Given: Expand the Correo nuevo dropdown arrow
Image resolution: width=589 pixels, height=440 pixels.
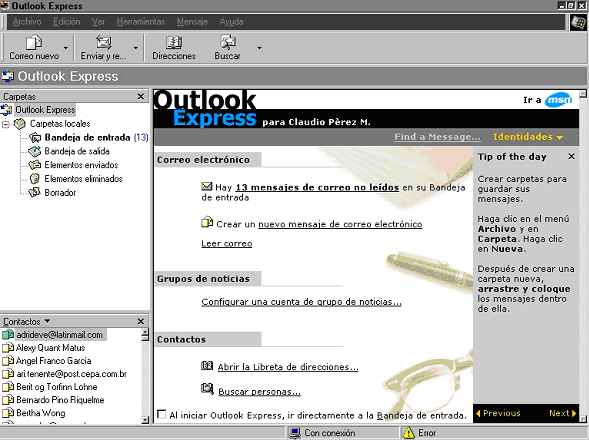Looking at the screenshot, I should (66, 48).
